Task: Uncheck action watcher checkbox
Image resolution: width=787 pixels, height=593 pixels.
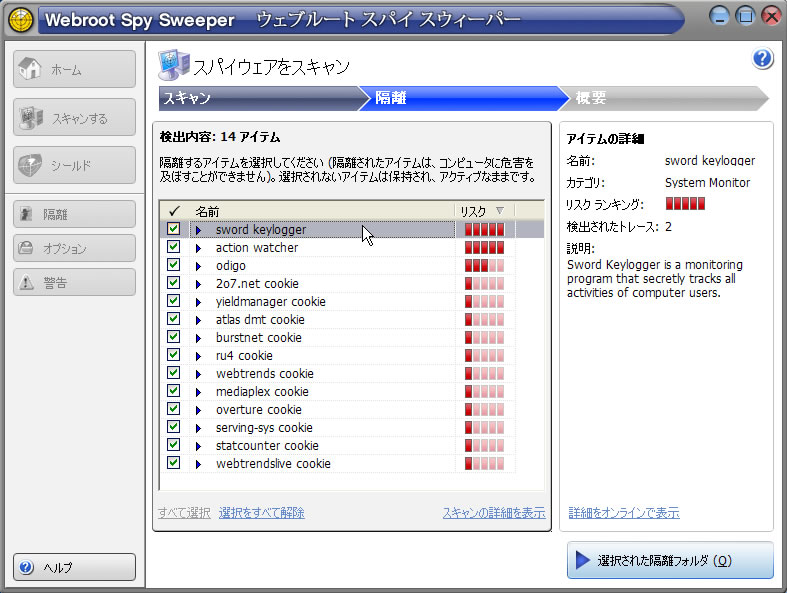Action: 174,247
